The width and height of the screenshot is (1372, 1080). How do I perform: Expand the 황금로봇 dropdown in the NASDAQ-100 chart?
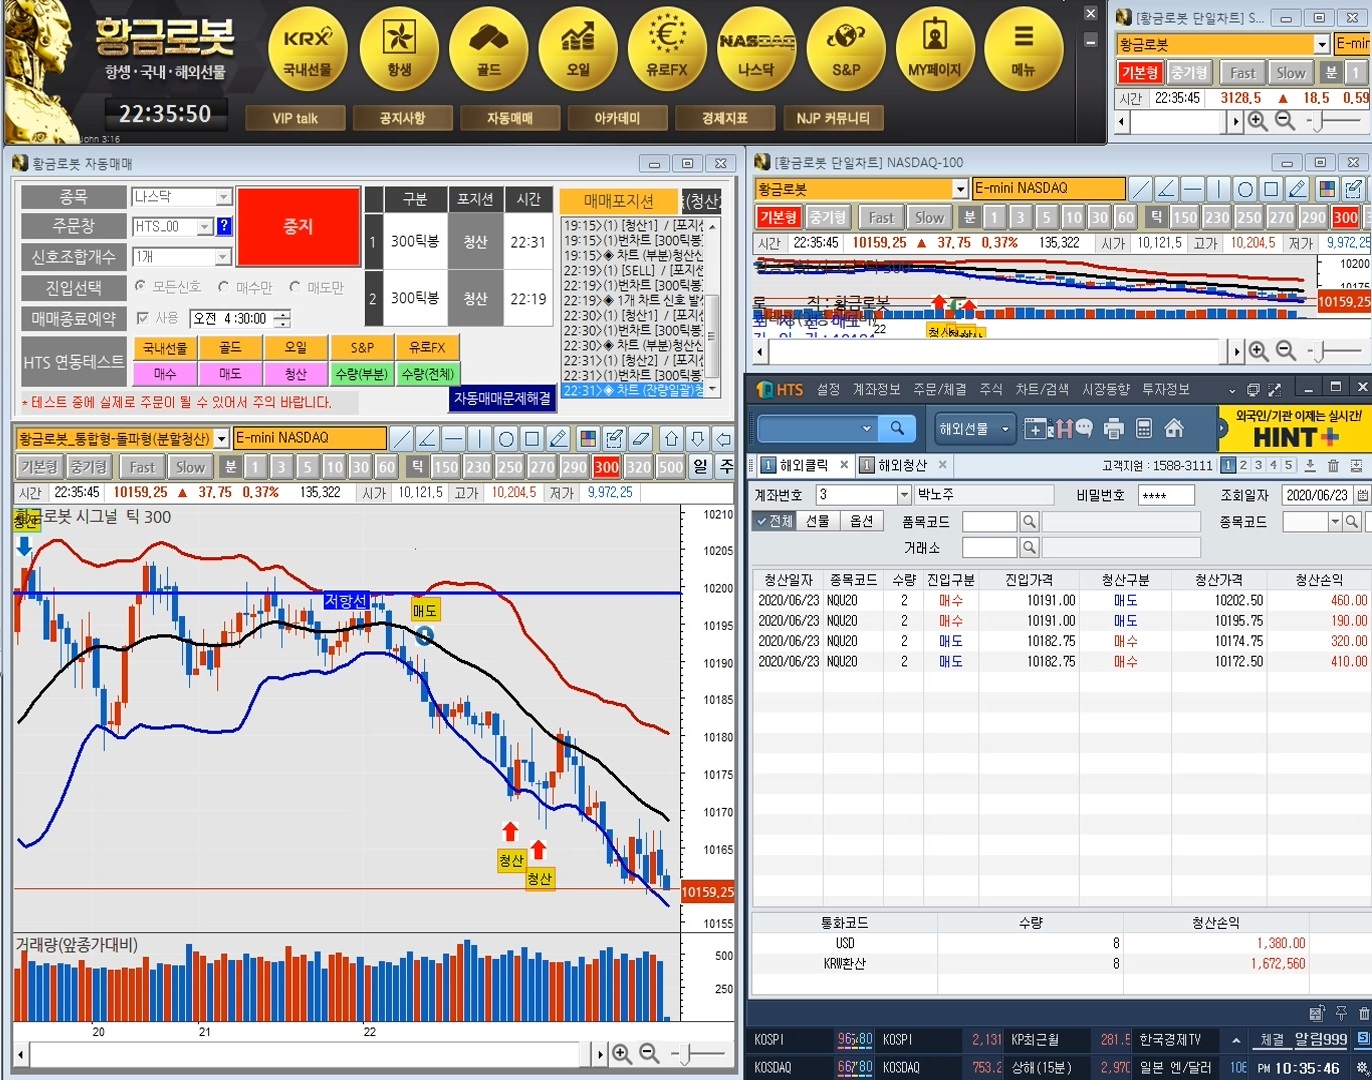coord(960,188)
